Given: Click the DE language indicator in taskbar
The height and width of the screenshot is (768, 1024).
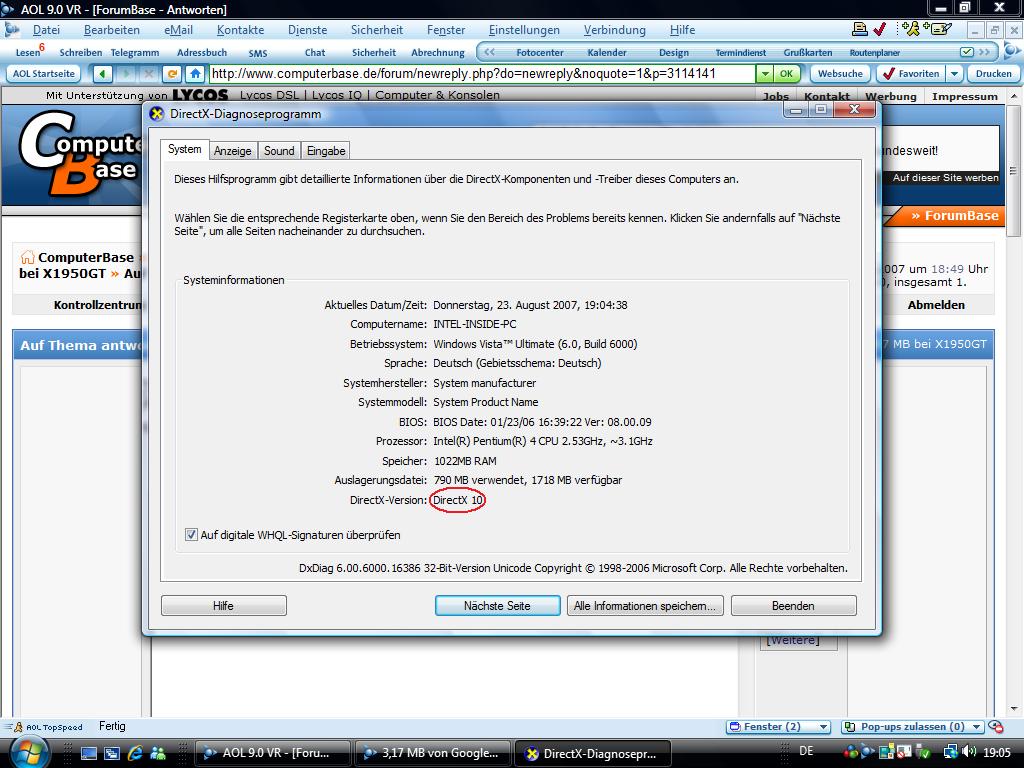Looking at the screenshot, I should tap(807, 751).
